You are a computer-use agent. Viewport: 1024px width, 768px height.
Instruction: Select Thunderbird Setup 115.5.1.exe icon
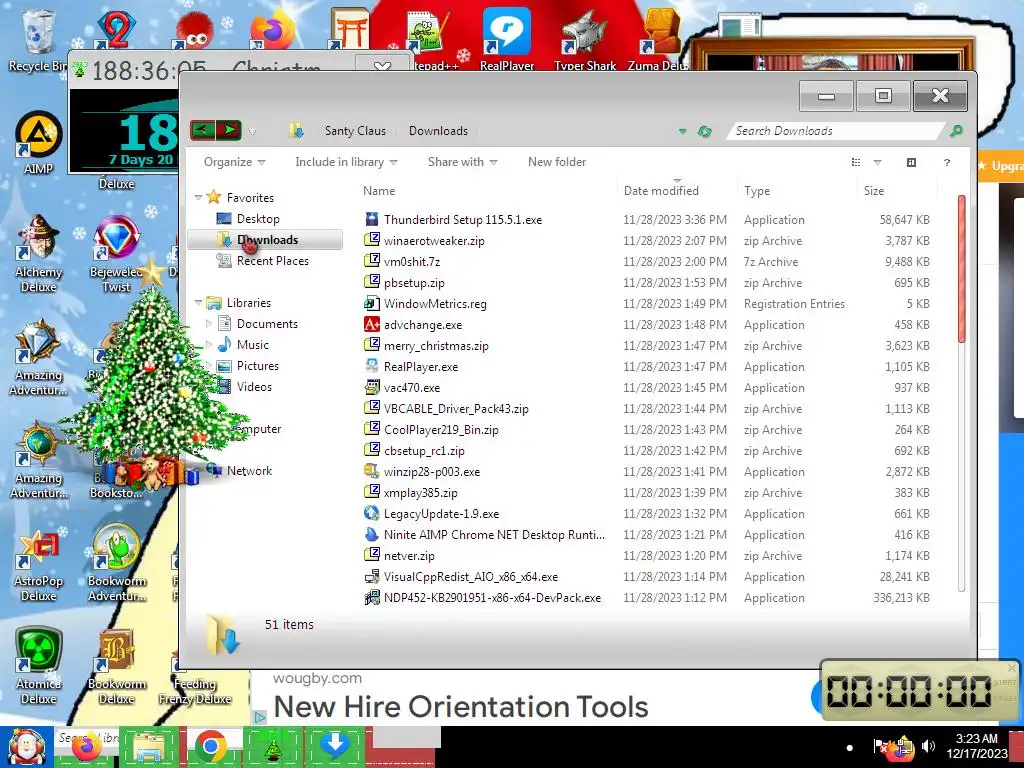point(372,219)
